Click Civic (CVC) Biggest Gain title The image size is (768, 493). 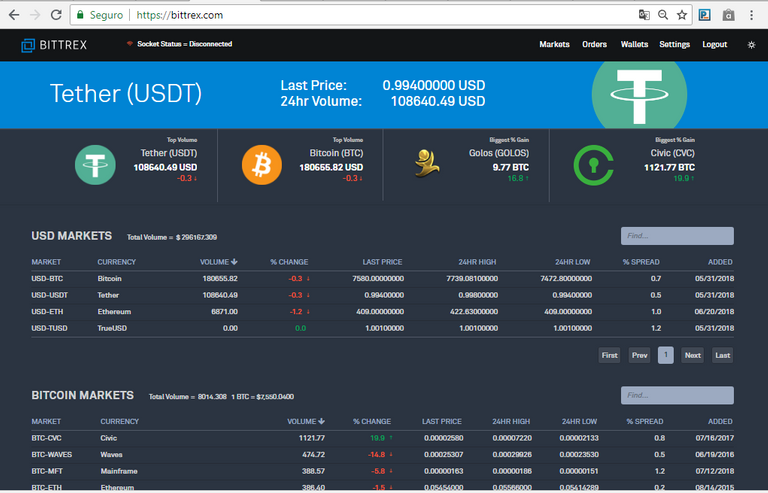pos(672,153)
